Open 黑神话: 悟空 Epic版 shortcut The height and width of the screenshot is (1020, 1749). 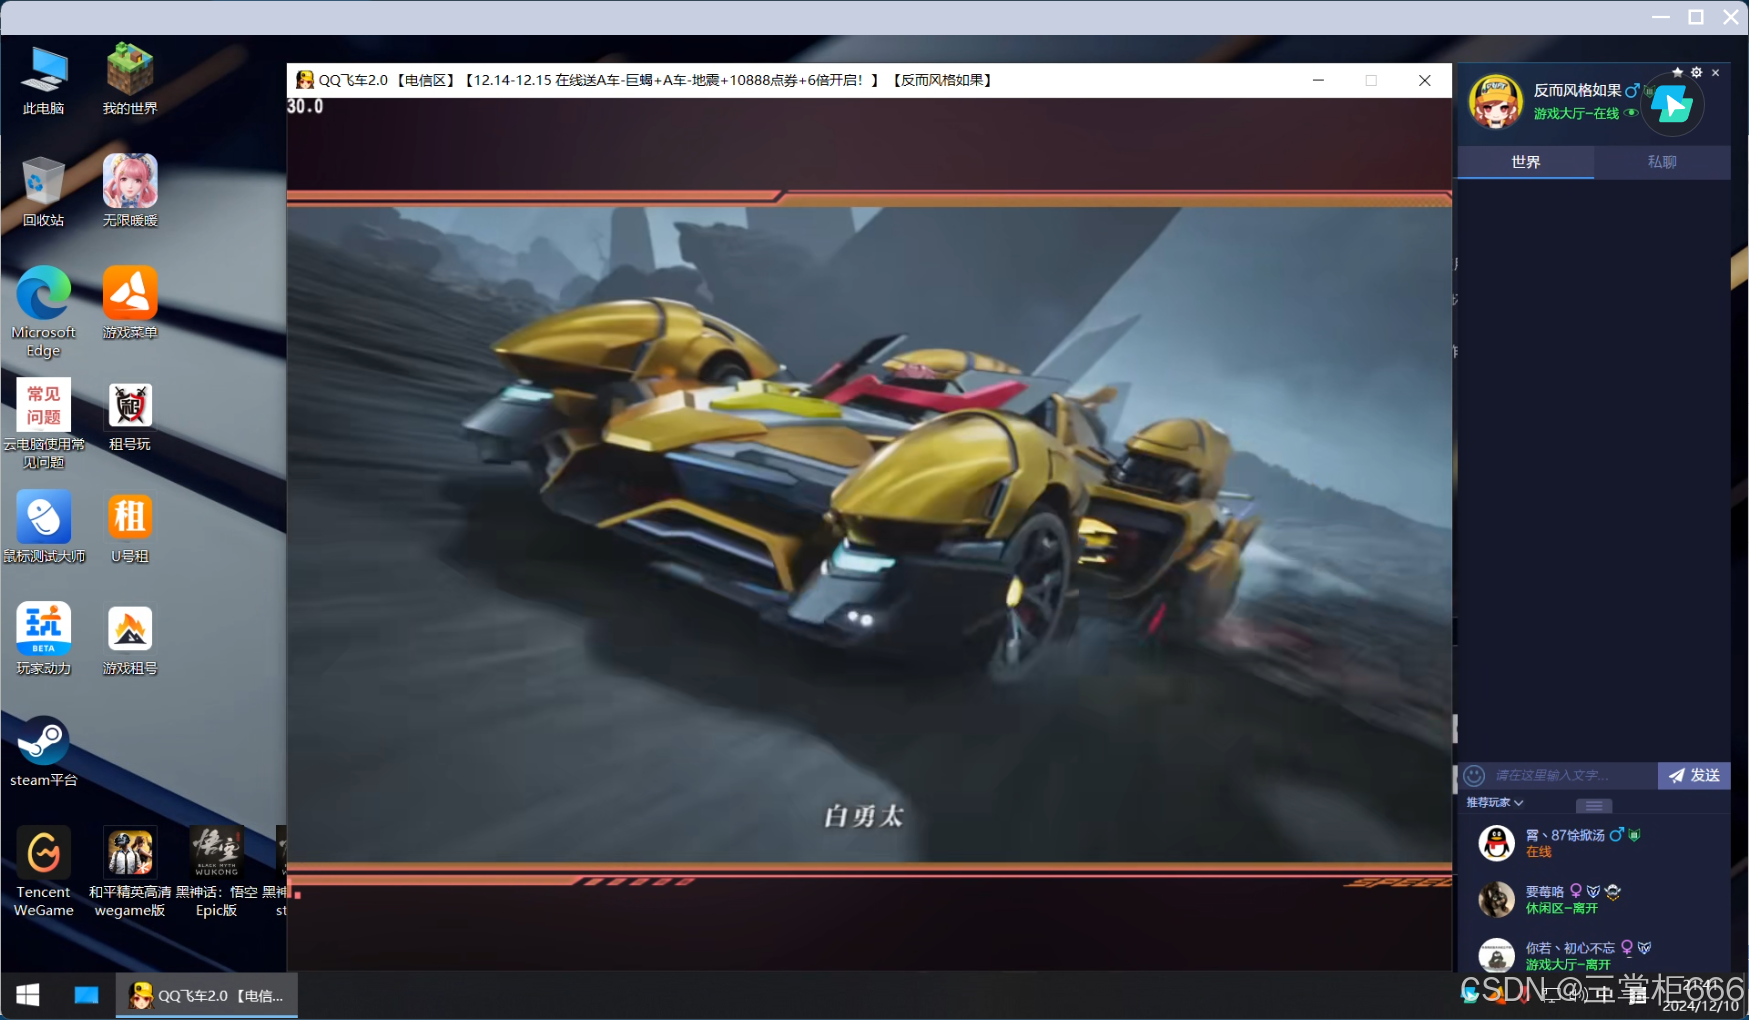coord(217,872)
